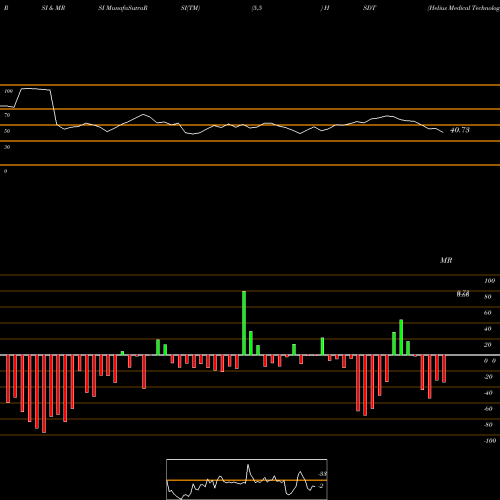Click the -20 label on the MR axis
The height and width of the screenshot is (500, 500).
[488, 377]
